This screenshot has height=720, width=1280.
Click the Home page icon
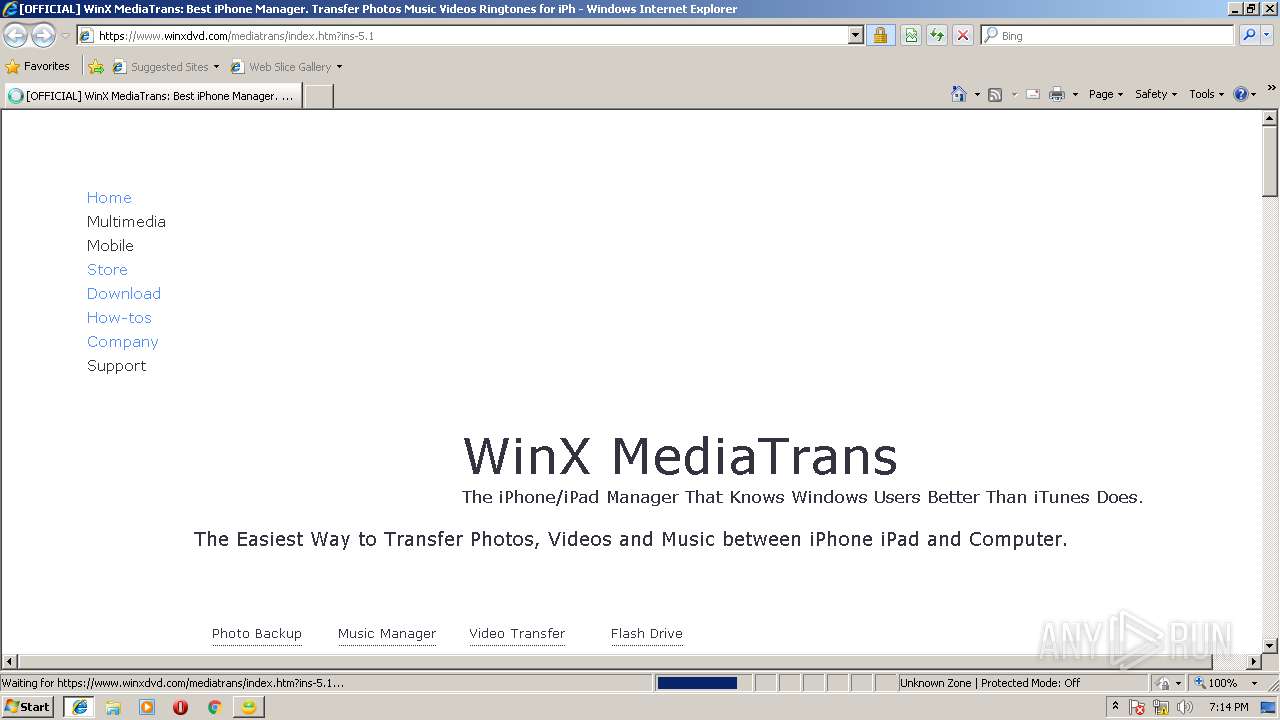click(959, 94)
